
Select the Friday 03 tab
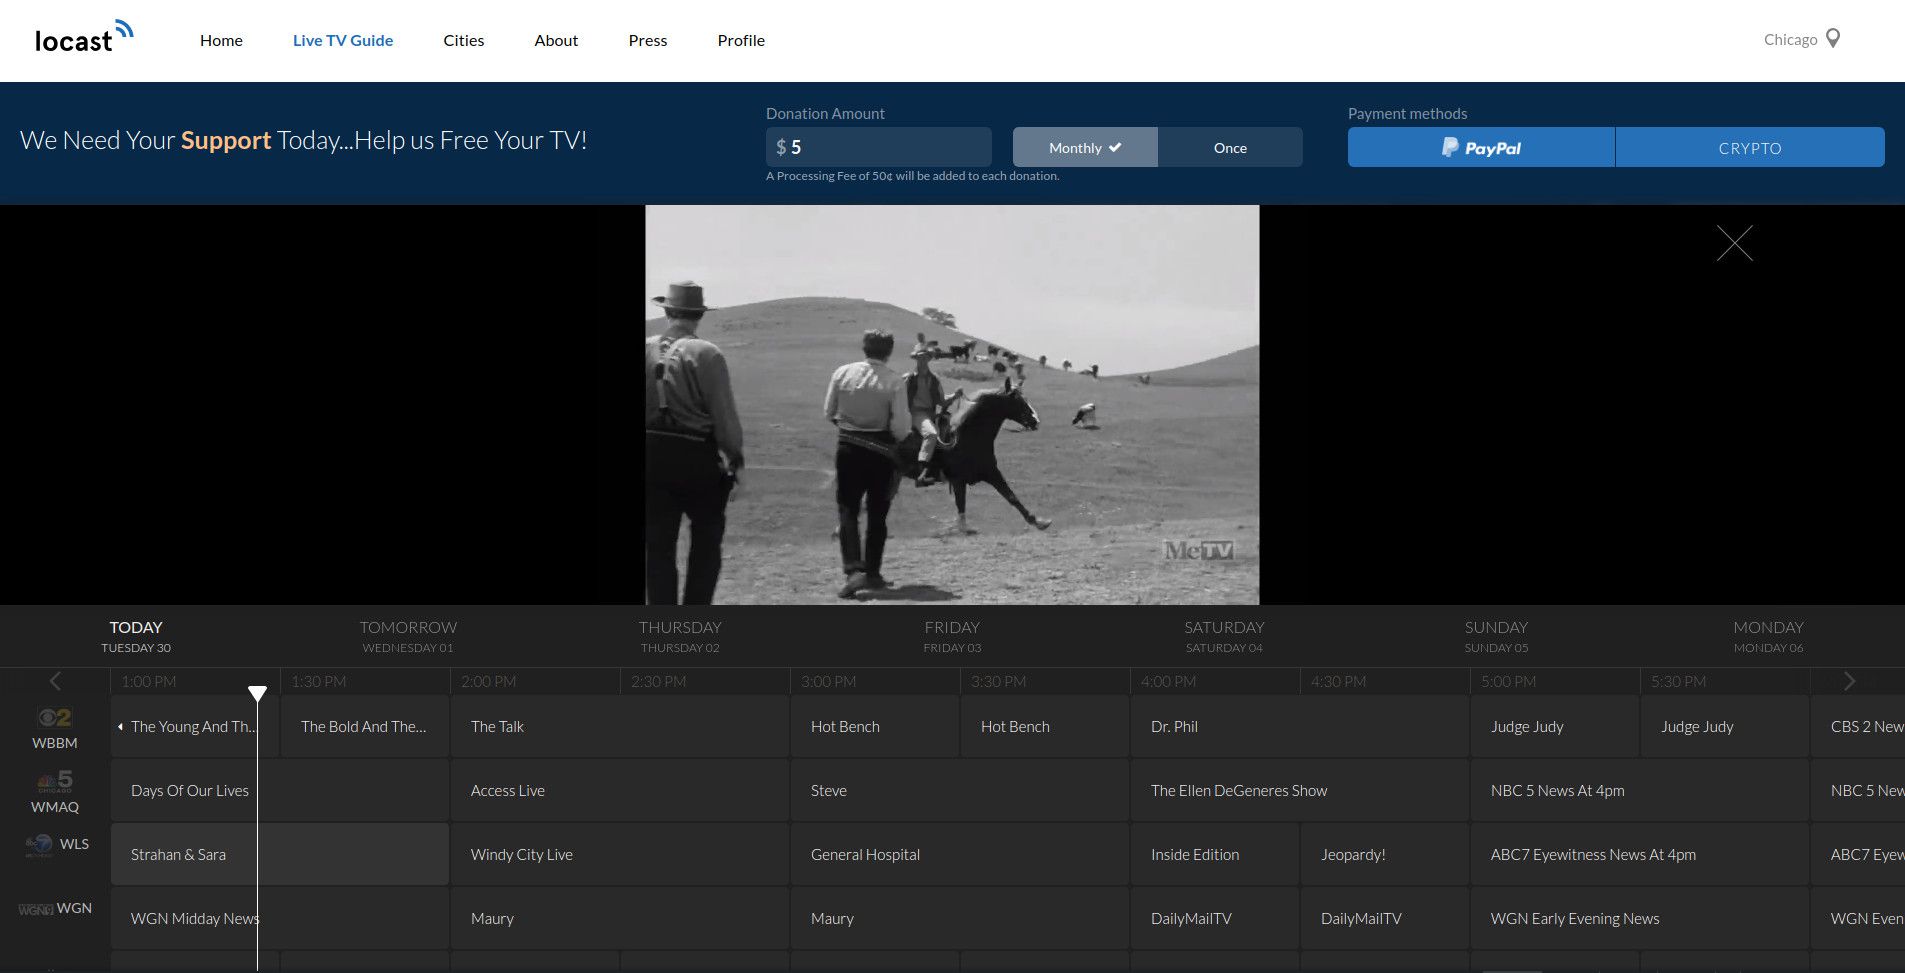pos(952,636)
